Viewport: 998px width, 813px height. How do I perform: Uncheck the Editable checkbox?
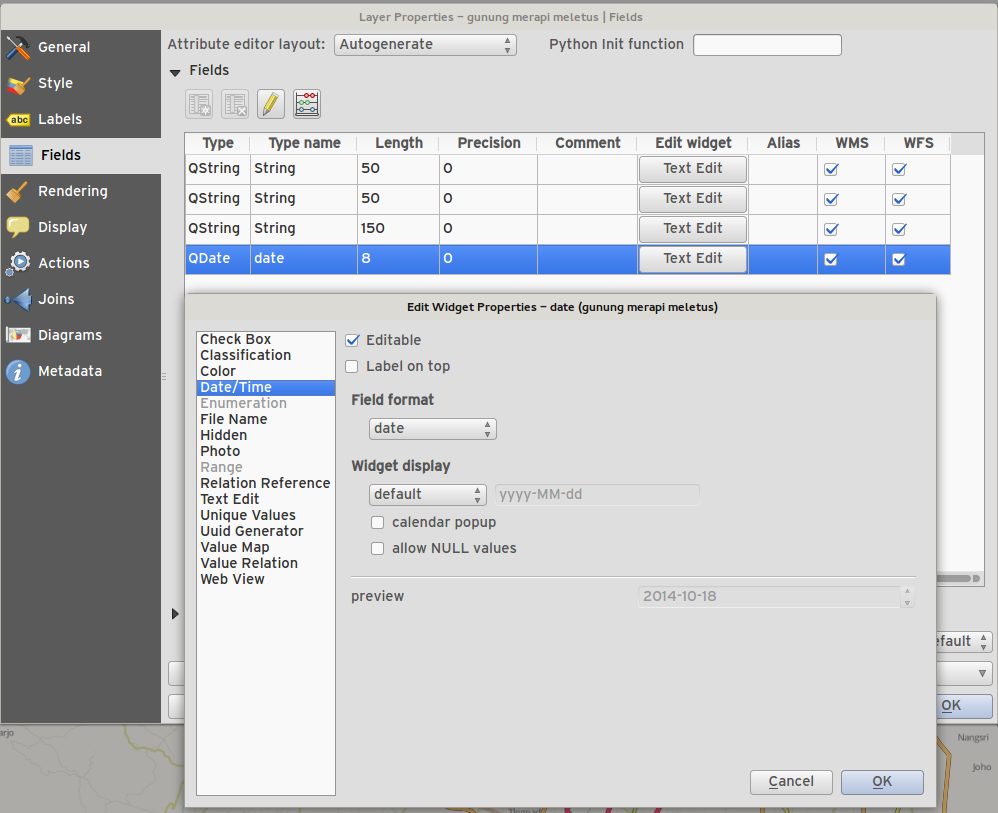(352, 340)
